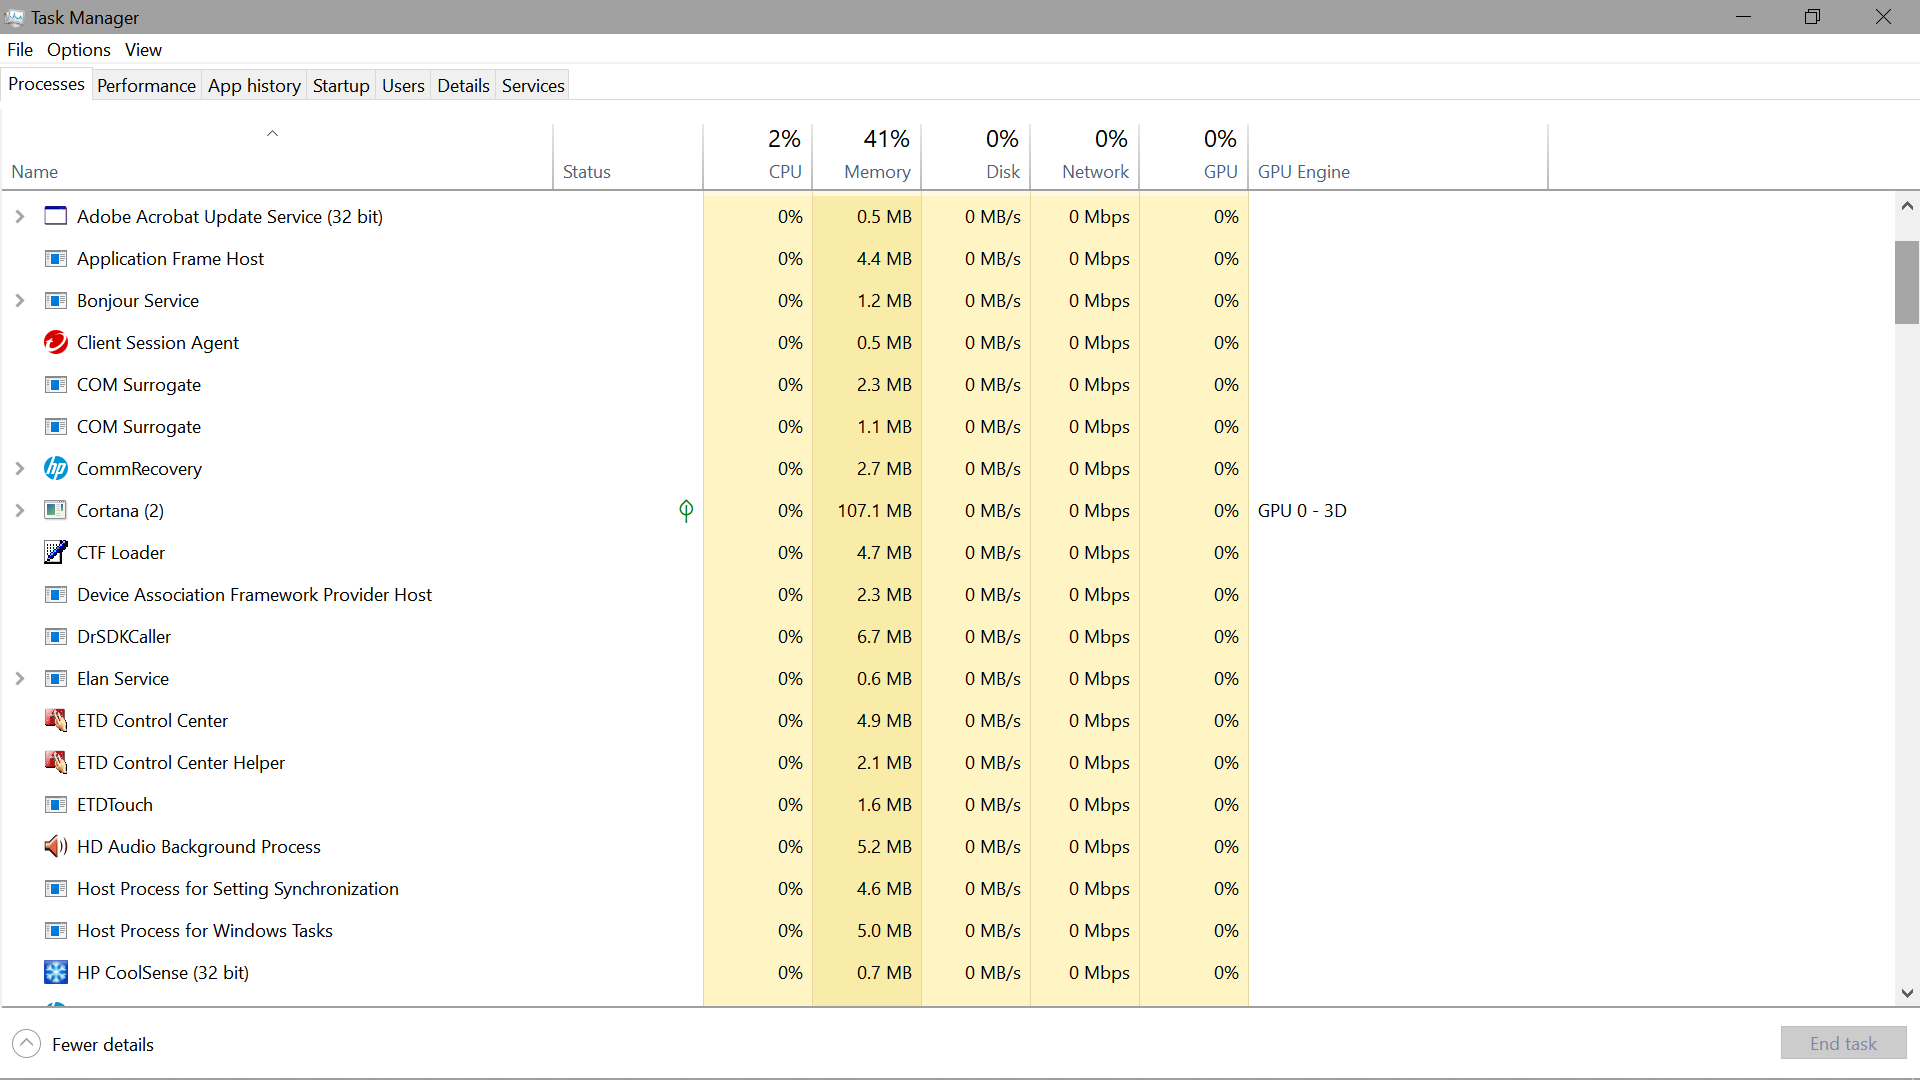
Task: Open the File menu
Action: tap(20, 49)
